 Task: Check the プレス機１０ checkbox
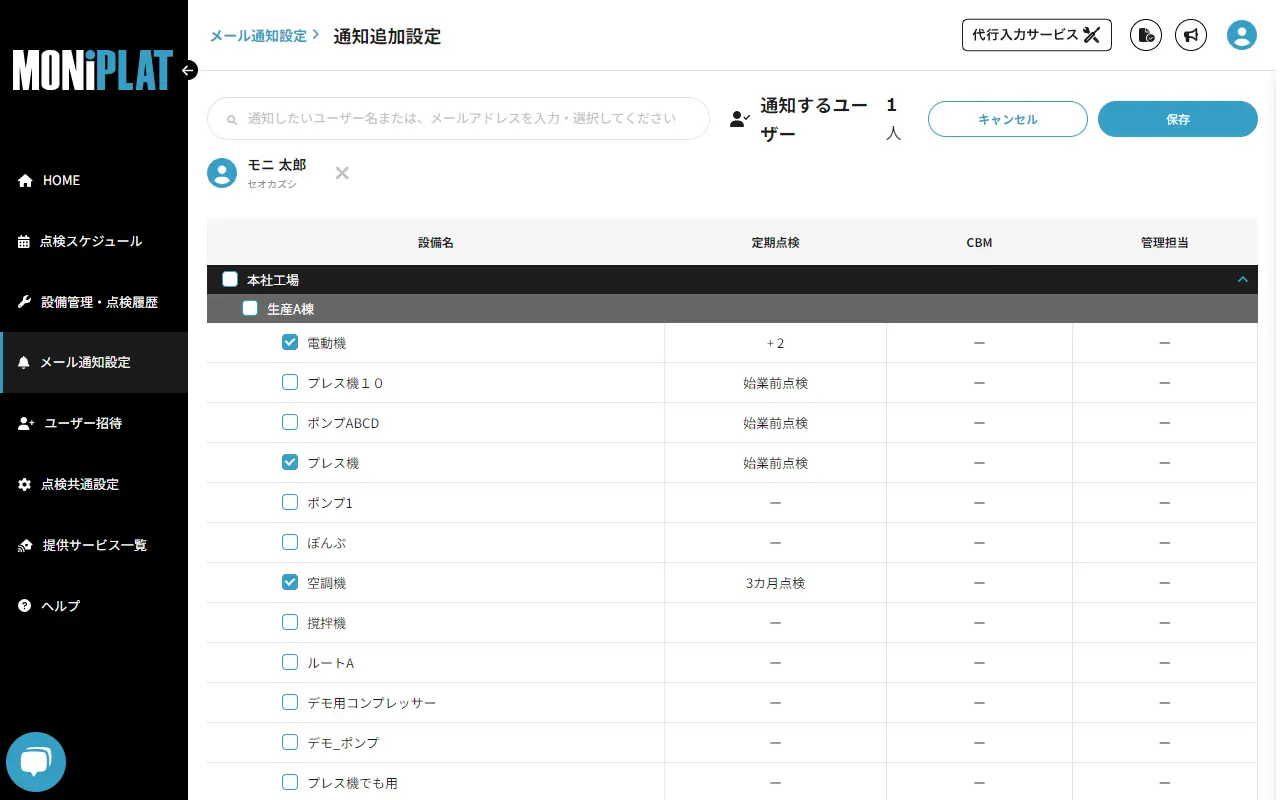click(x=290, y=382)
